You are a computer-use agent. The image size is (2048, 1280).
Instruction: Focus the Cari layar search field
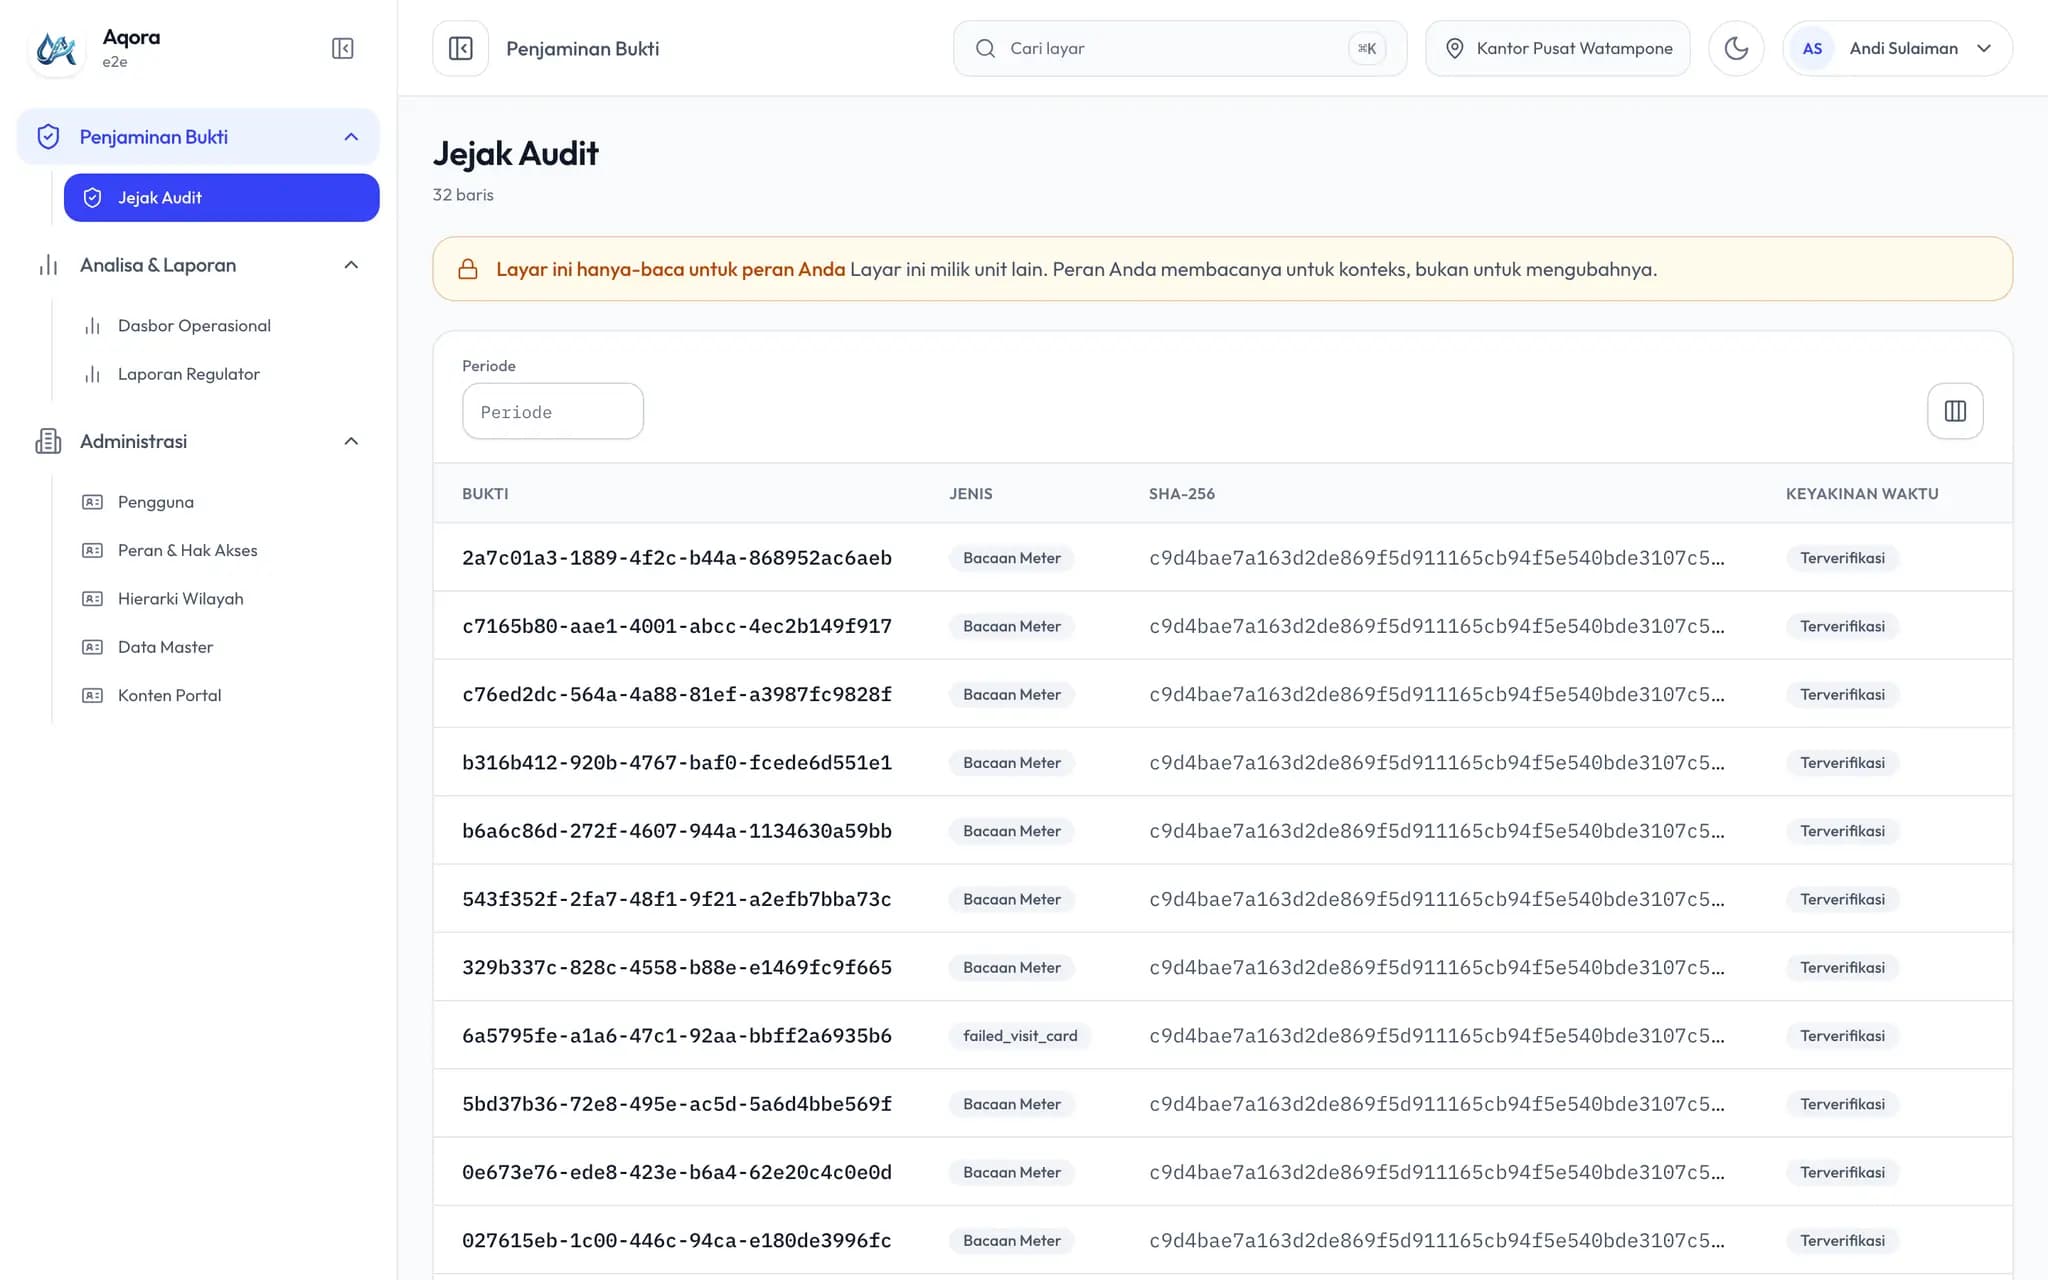click(x=1180, y=48)
